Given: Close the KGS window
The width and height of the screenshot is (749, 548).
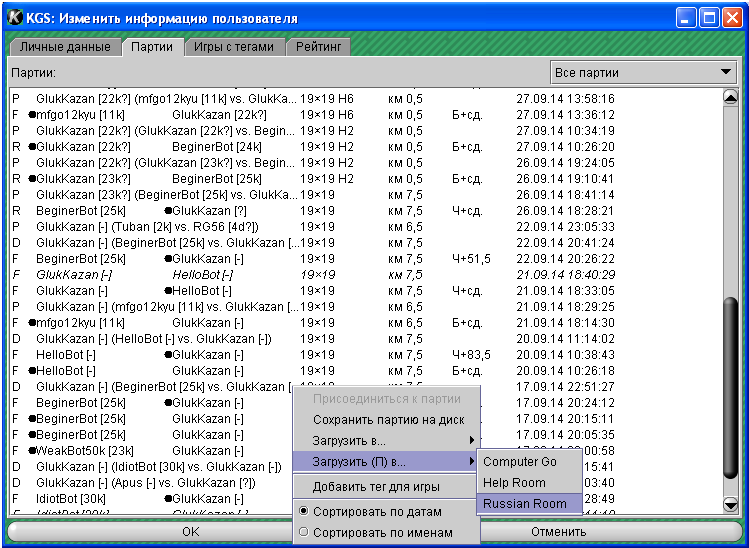Looking at the screenshot, I should tap(732, 19).
